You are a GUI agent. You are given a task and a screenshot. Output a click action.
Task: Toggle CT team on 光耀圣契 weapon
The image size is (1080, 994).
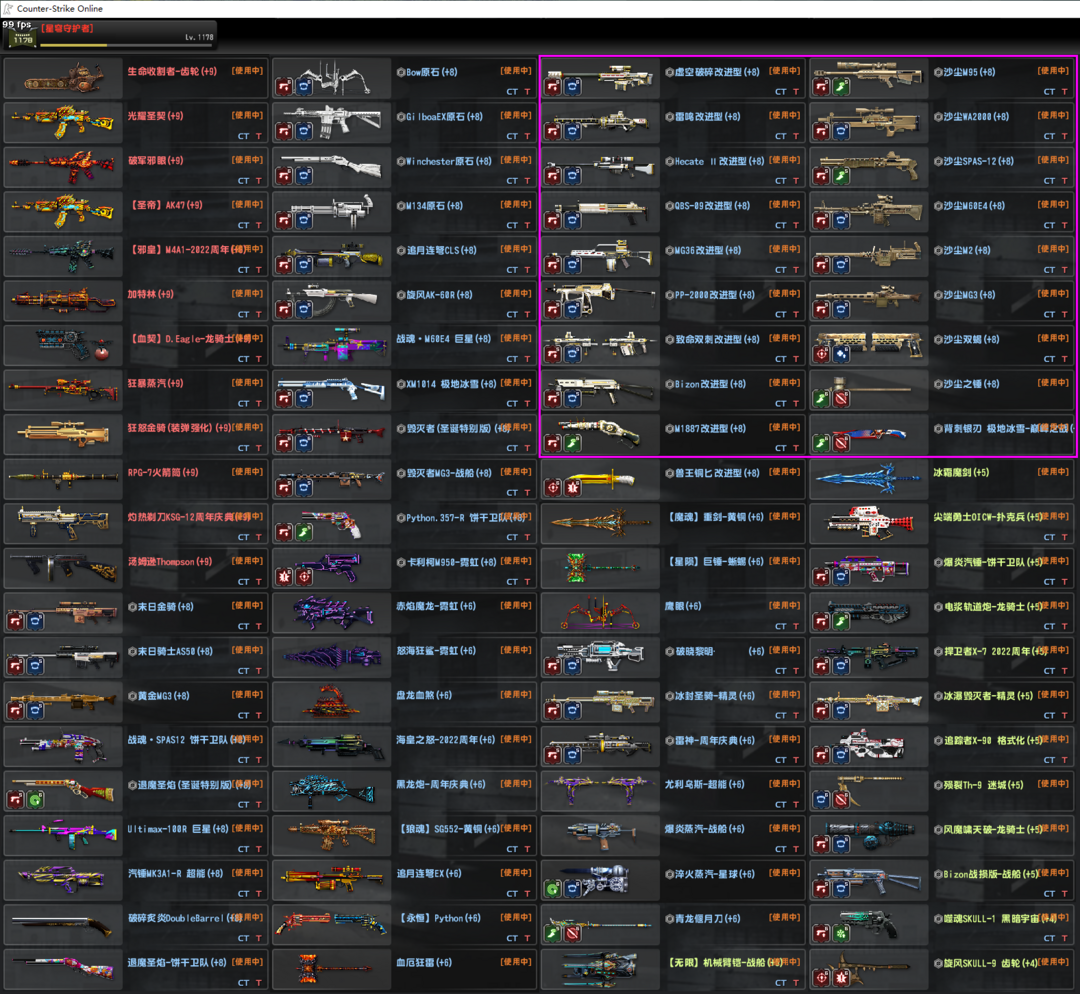point(243,137)
